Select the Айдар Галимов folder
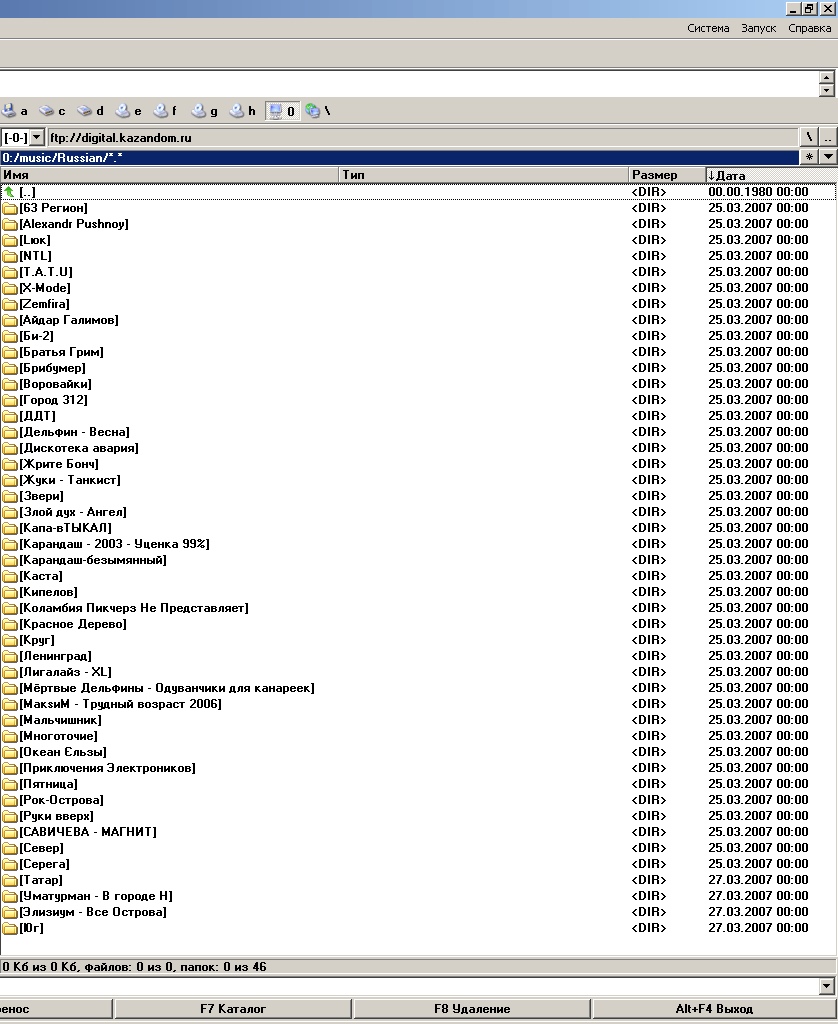Image resolution: width=838 pixels, height=1024 pixels. point(418,320)
